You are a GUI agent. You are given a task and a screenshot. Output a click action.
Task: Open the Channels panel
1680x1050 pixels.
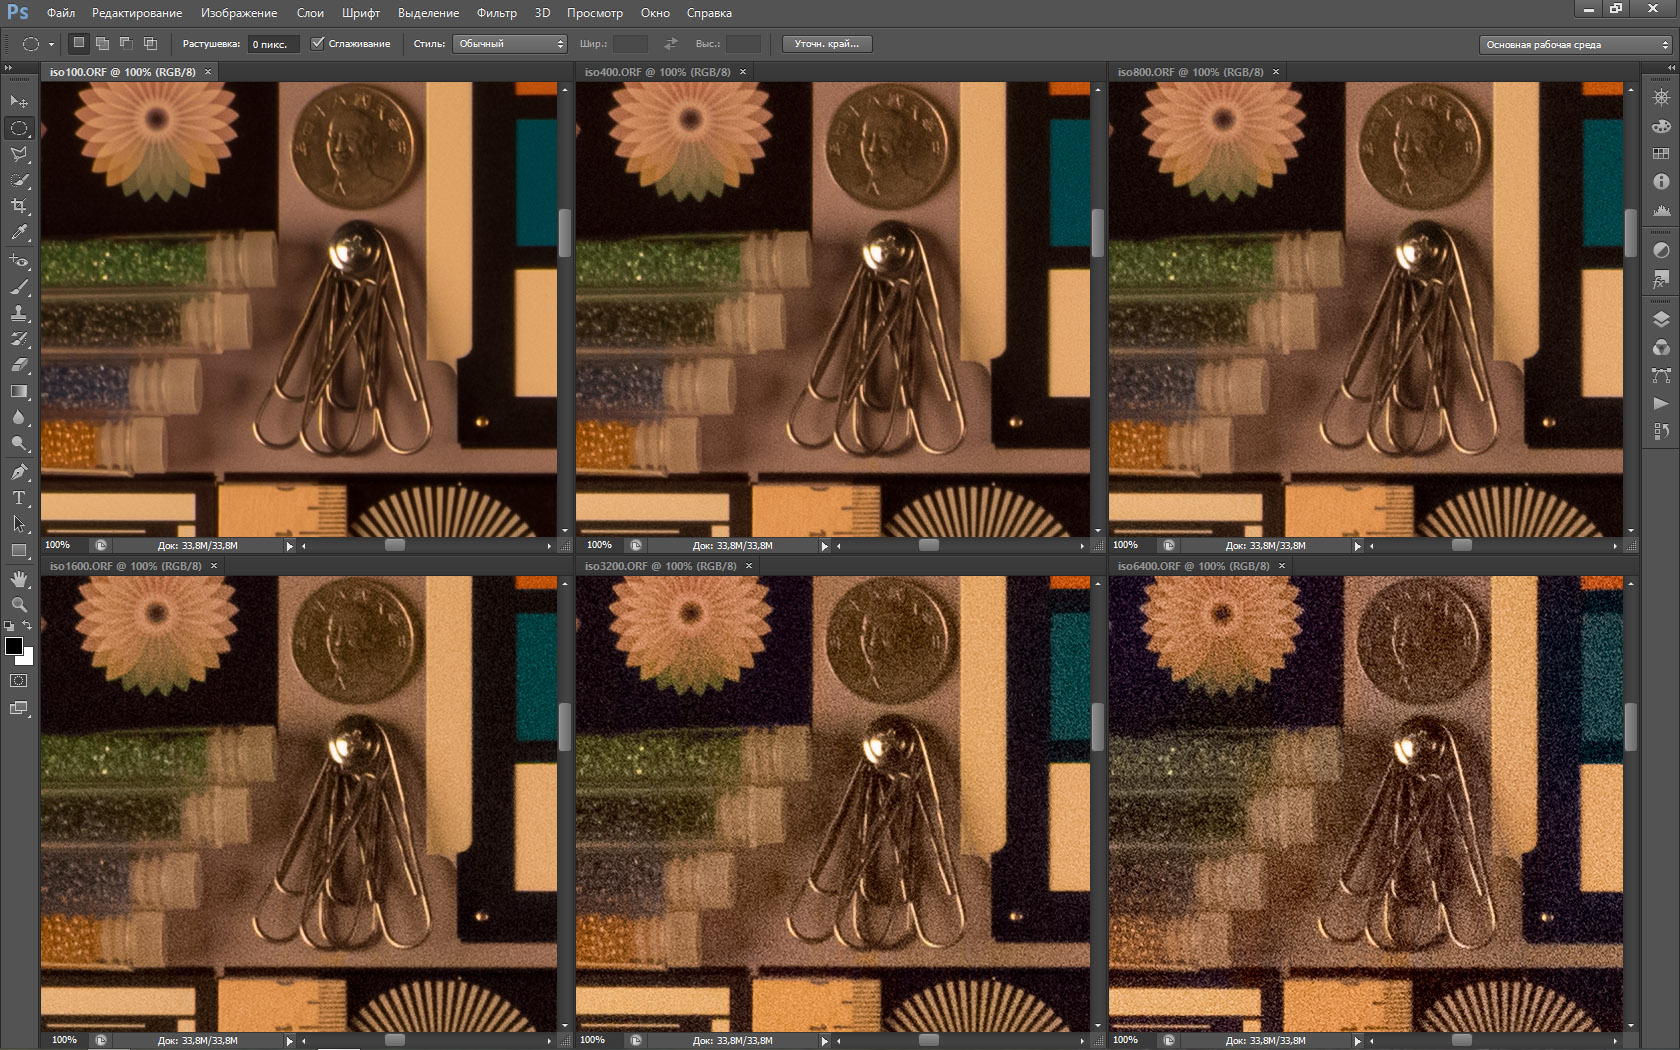point(1661,347)
